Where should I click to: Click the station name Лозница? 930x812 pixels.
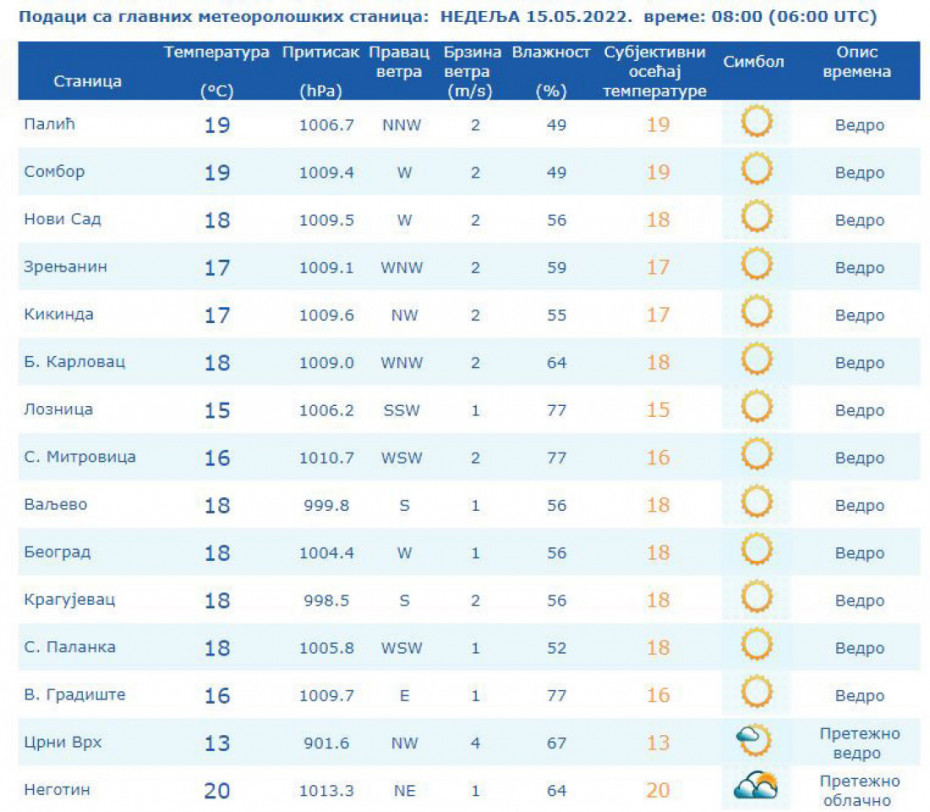tap(59, 409)
